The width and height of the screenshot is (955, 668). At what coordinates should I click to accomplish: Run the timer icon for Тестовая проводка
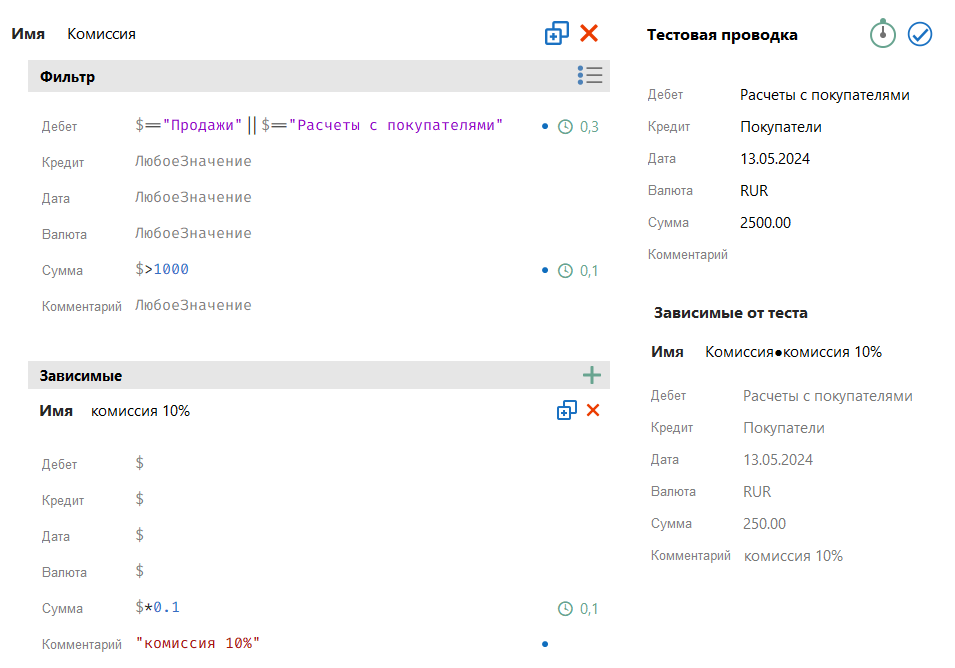[x=882, y=34]
